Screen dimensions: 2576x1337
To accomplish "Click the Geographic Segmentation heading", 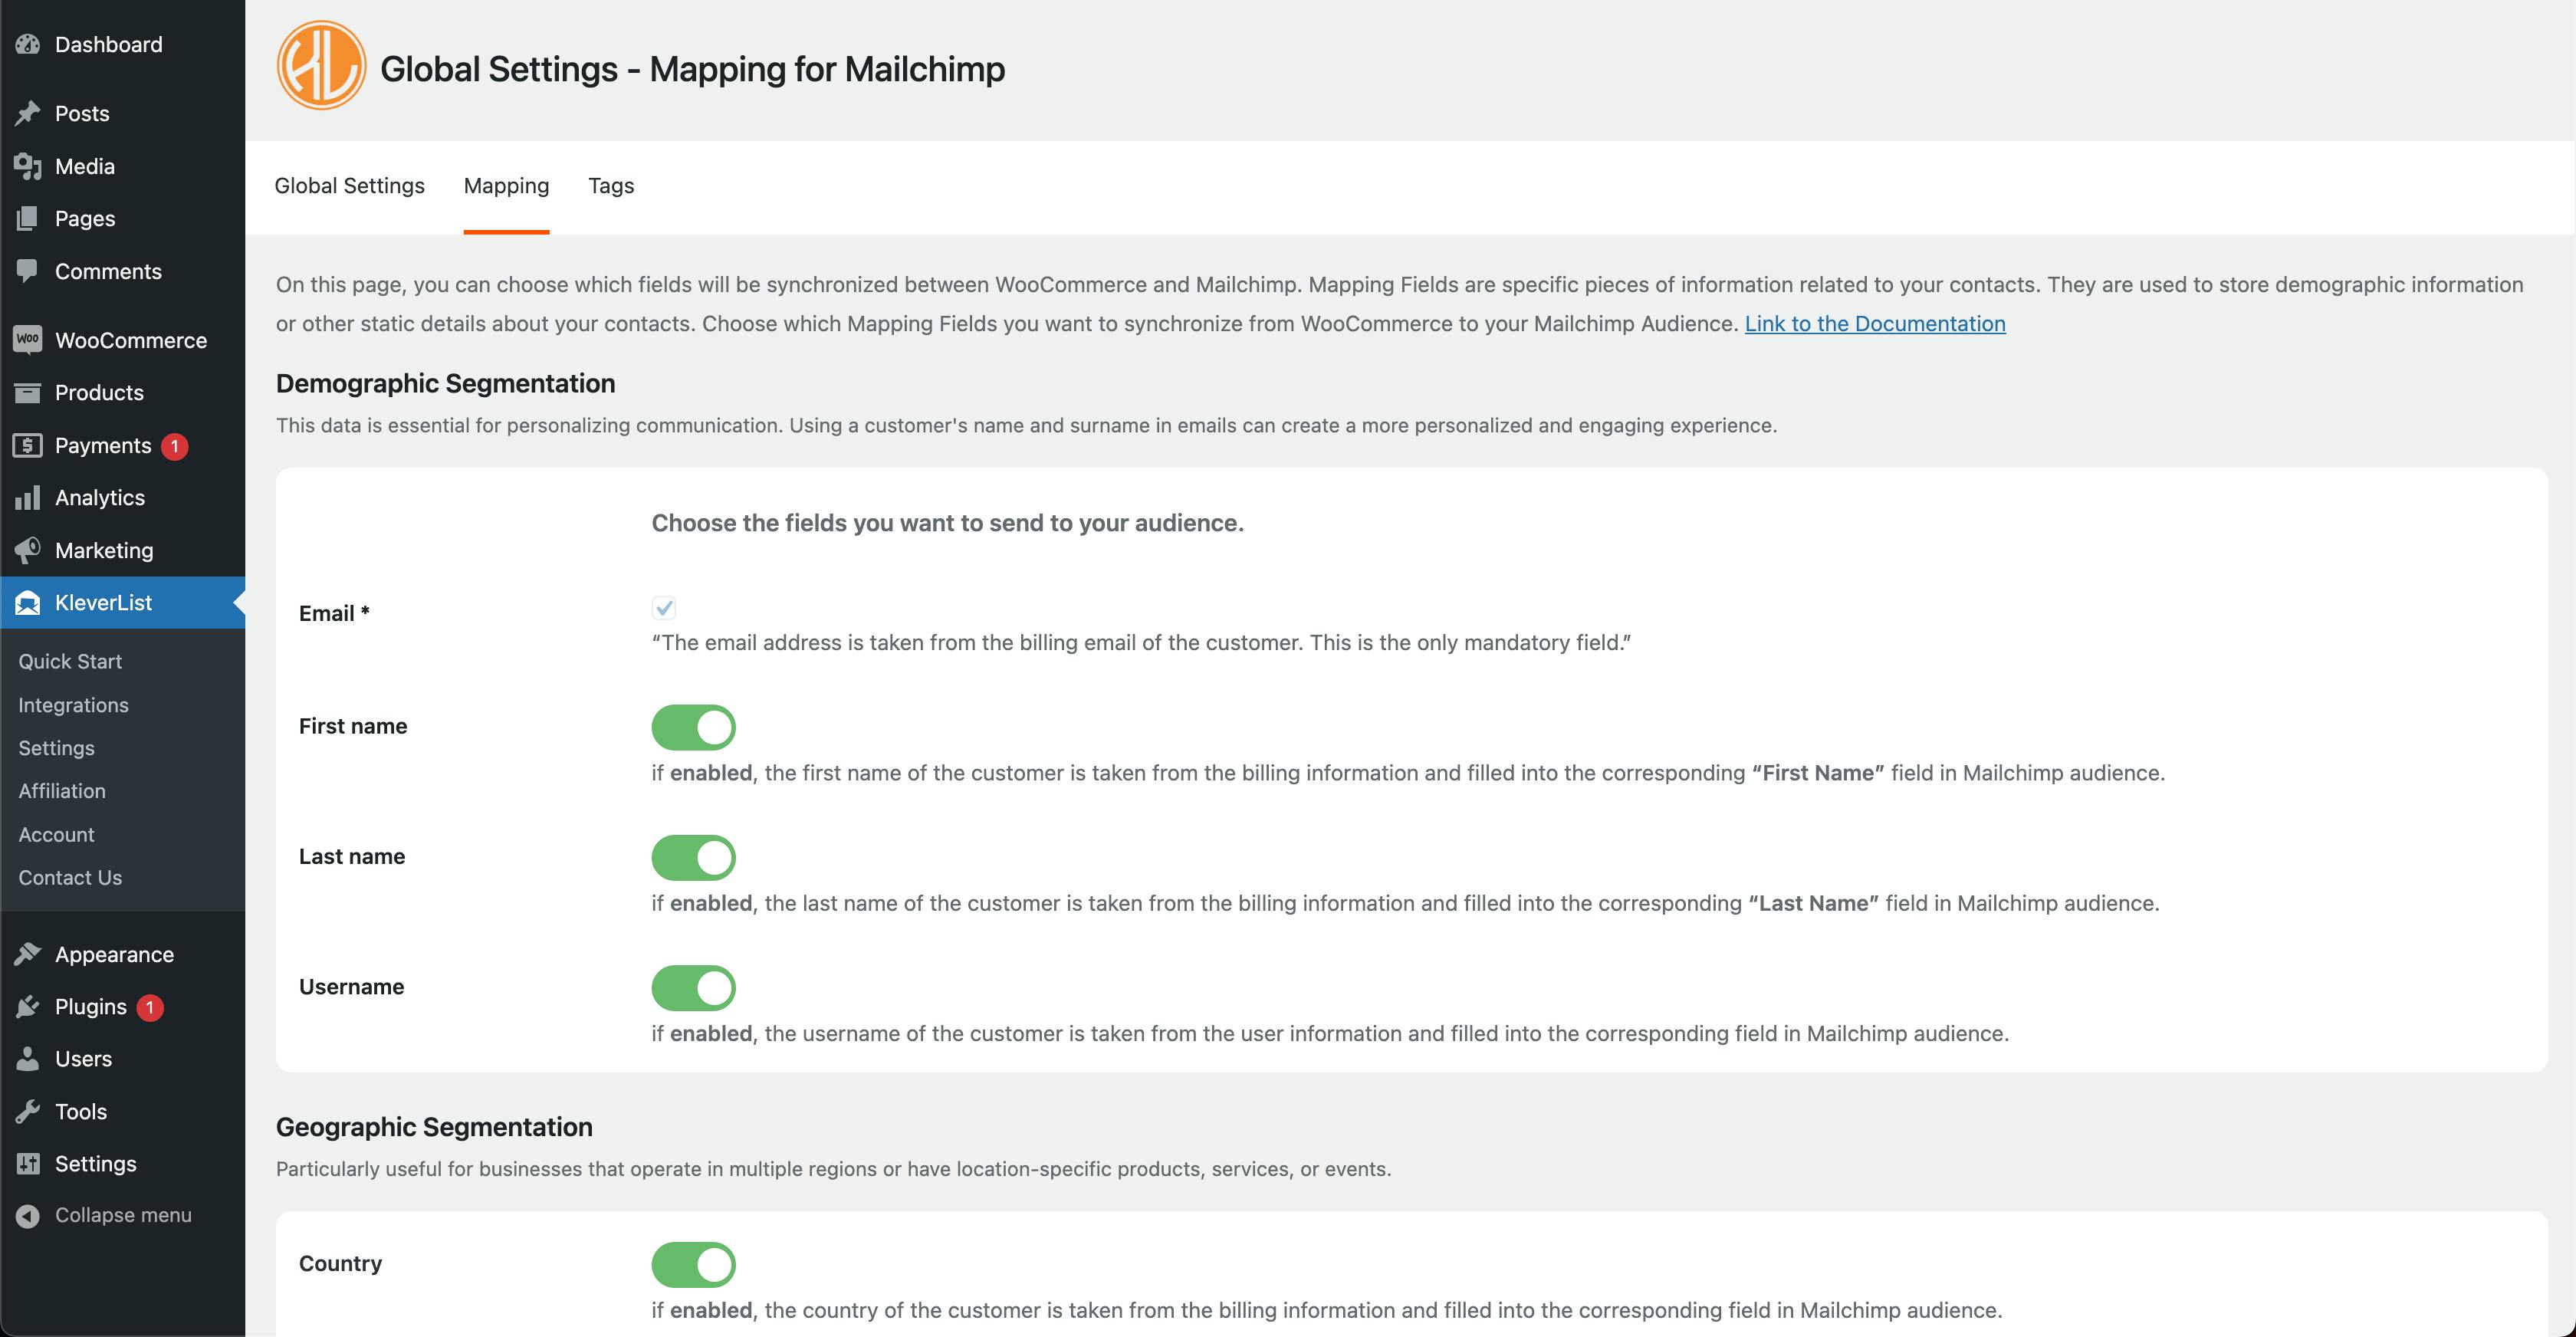I will click(434, 1127).
